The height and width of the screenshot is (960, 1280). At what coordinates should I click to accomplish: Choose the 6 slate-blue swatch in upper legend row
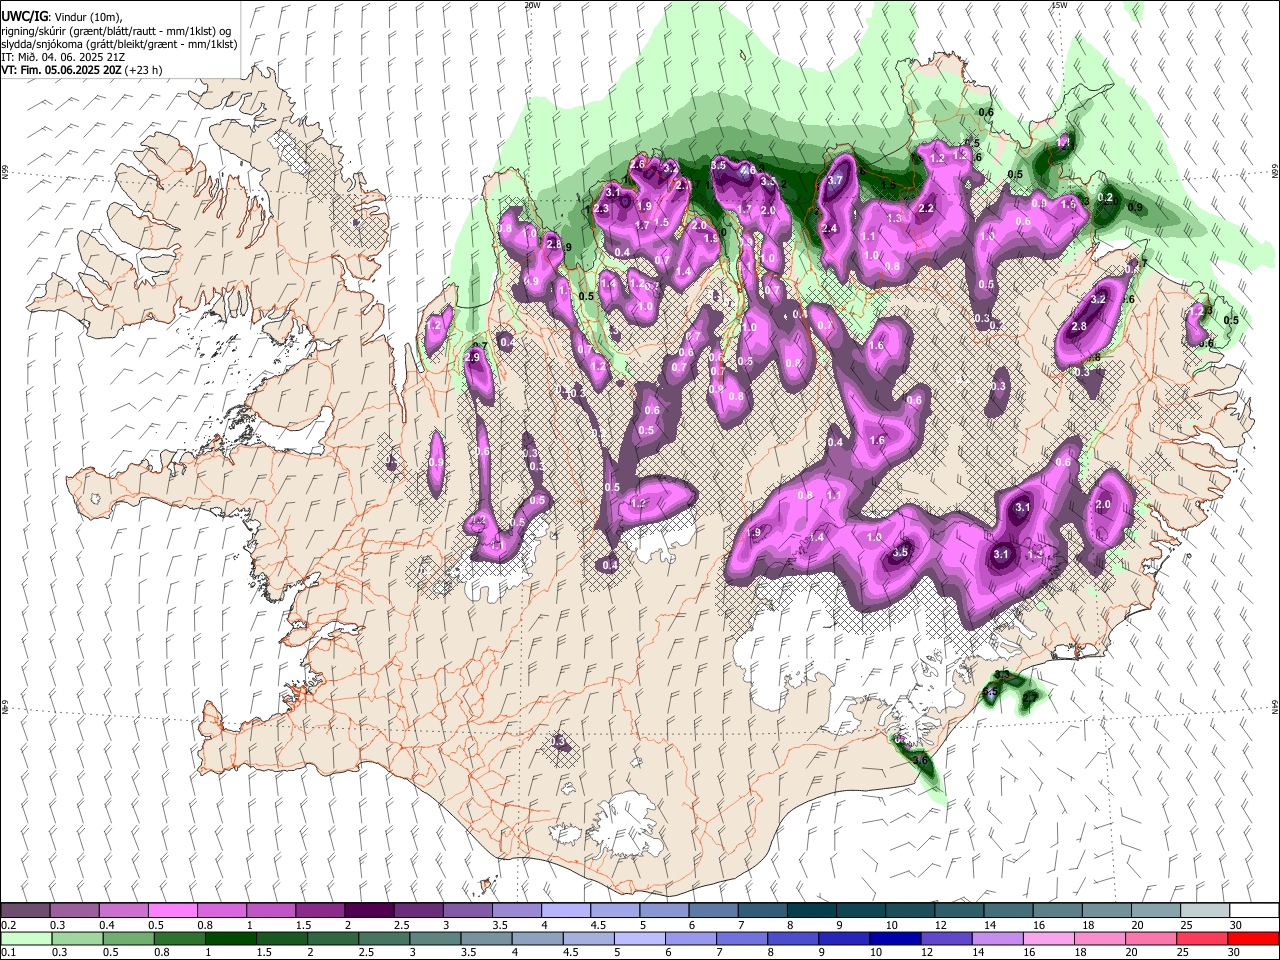click(714, 910)
